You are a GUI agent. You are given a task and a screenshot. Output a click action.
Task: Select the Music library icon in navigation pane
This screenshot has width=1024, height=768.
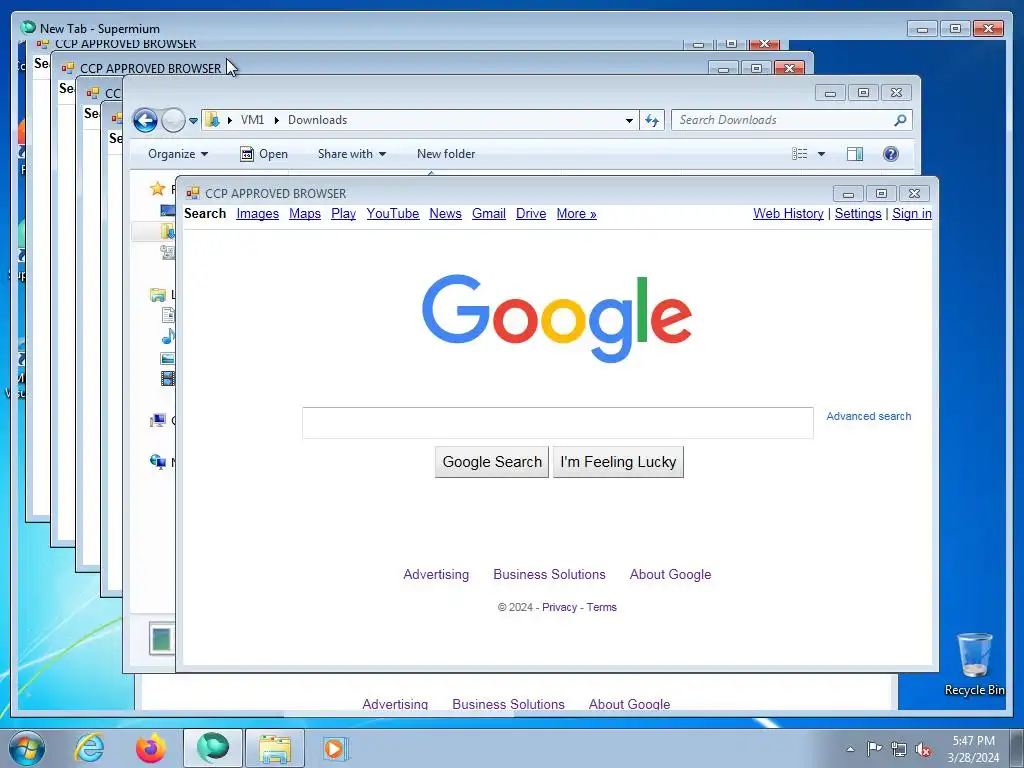coord(168,336)
